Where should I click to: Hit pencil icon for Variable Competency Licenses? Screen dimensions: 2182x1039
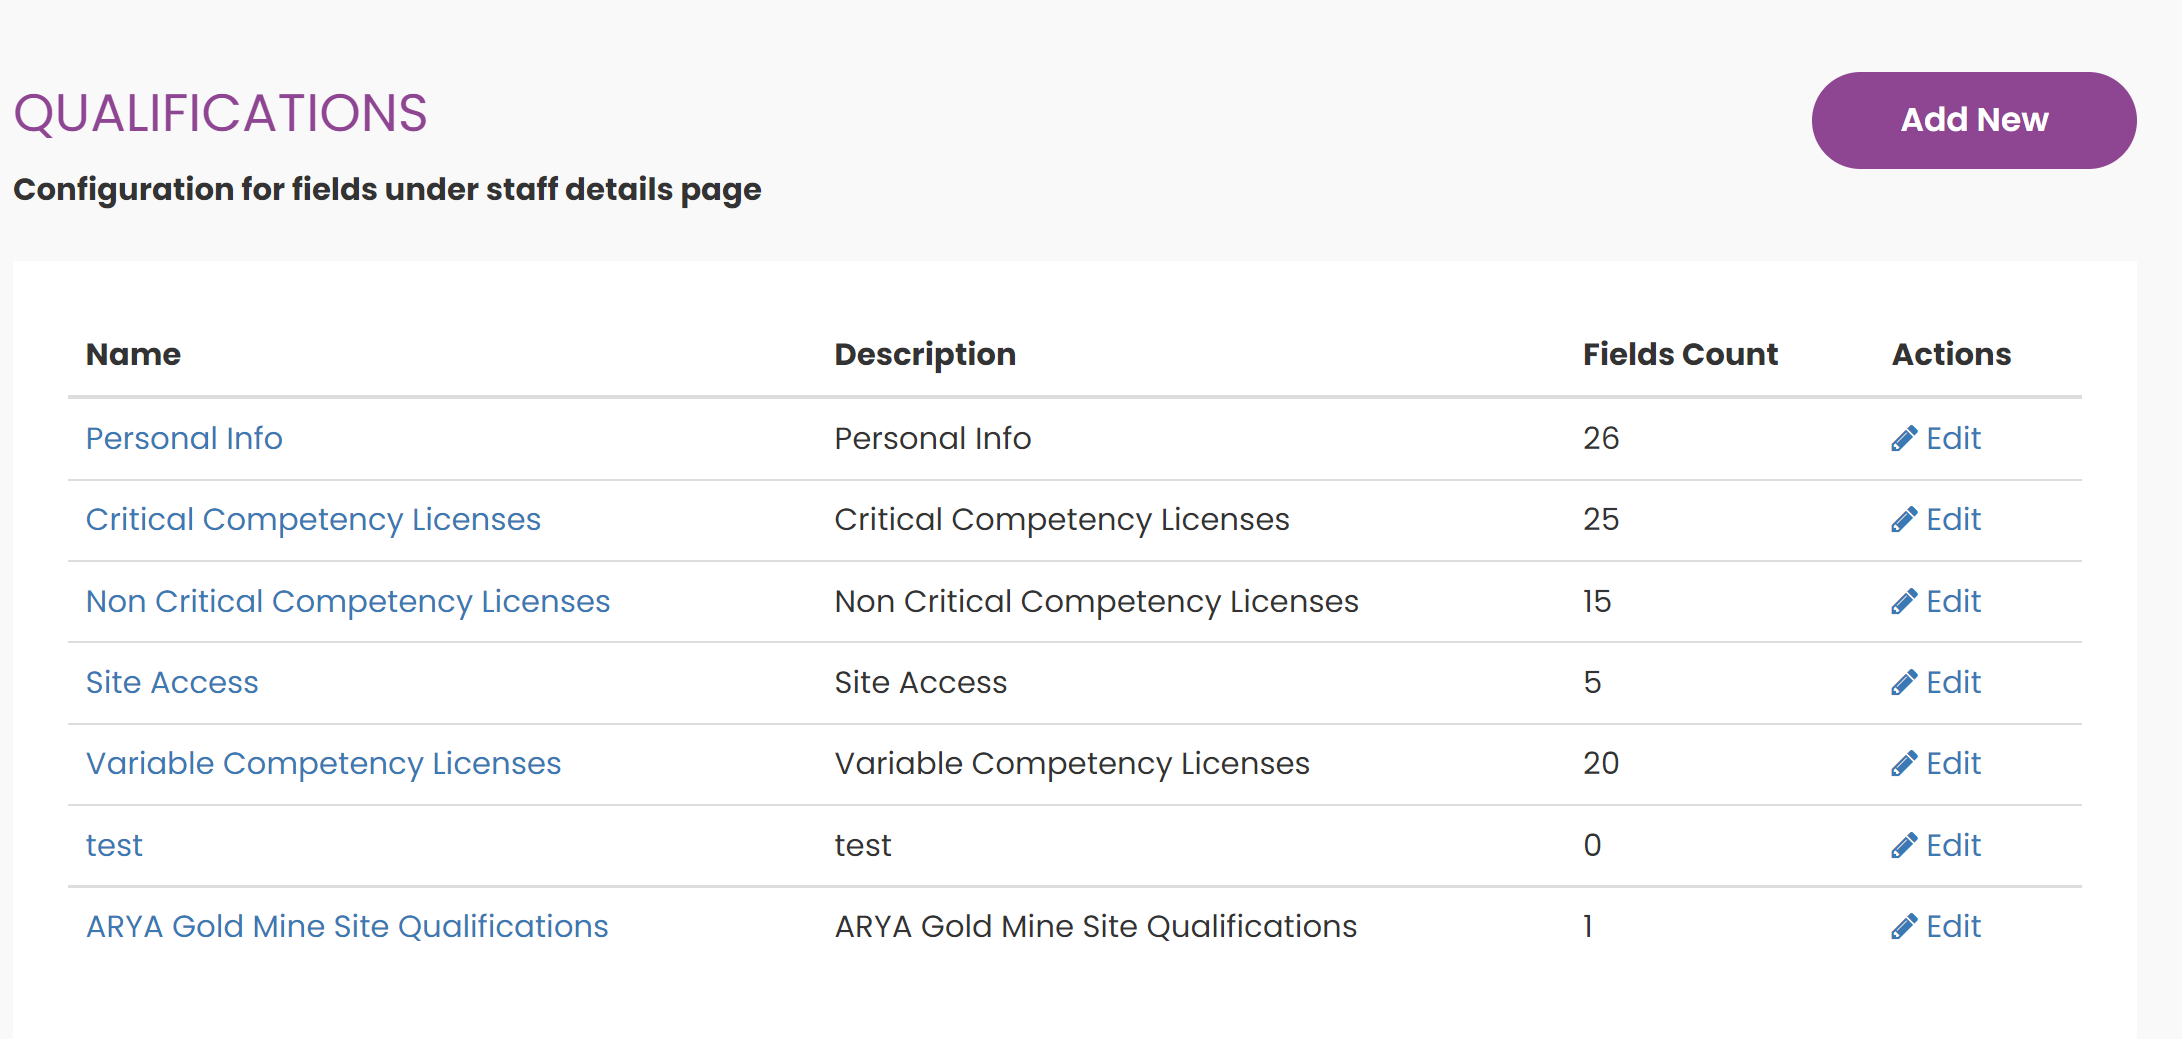pos(1903,764)
